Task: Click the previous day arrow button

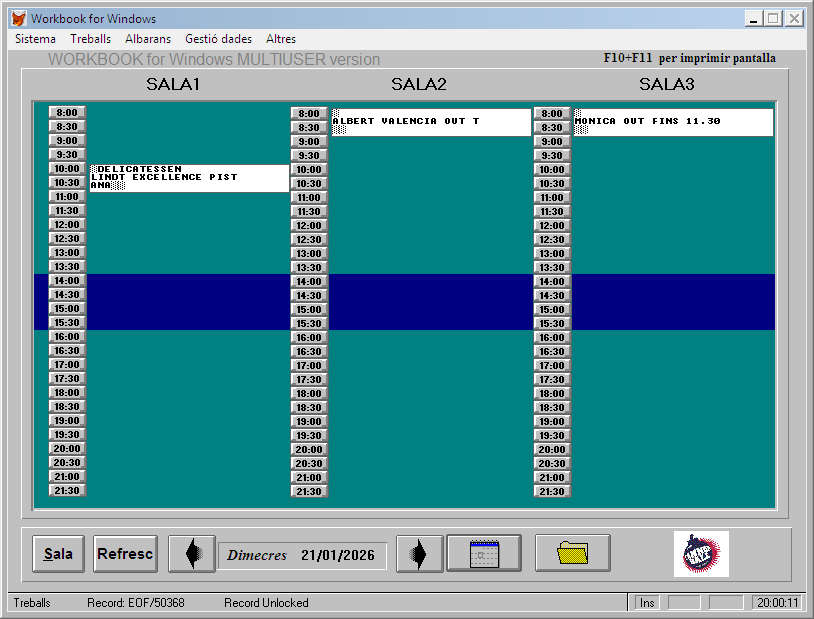Action: [x=191, y=554]
